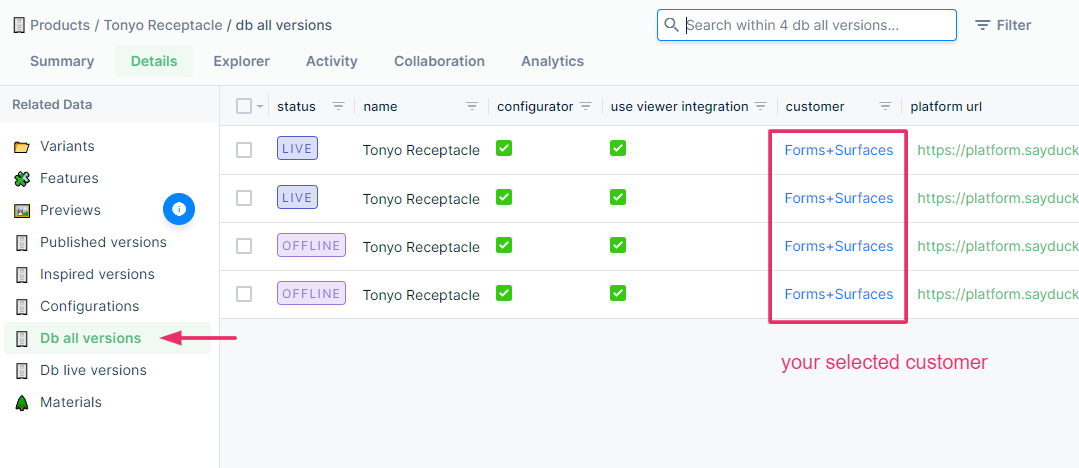This screenshot has width=1079, height=468.
Task: Check the first LIVE row checkbox
Action: pos(244,150)
